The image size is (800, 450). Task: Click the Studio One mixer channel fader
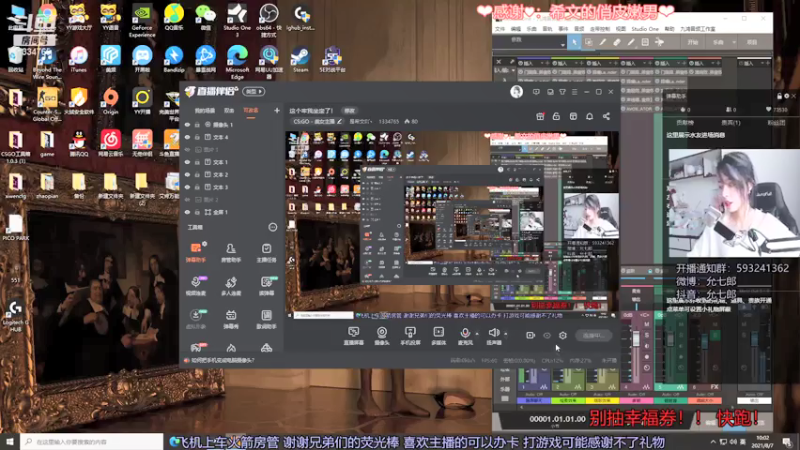tap(636, 339)
